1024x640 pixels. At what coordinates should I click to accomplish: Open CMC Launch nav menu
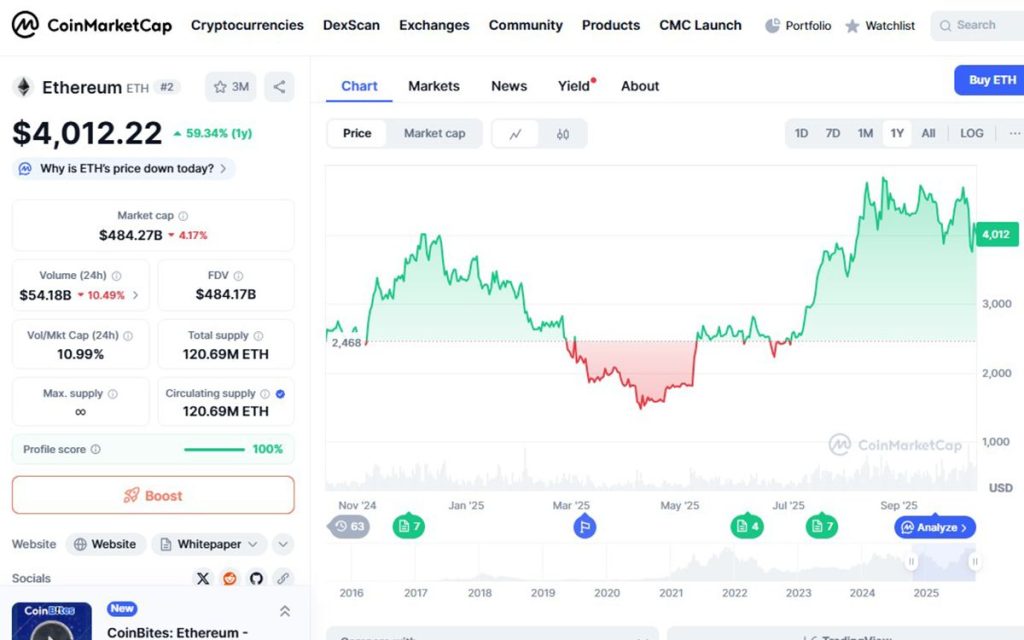[x=700, y=25]
